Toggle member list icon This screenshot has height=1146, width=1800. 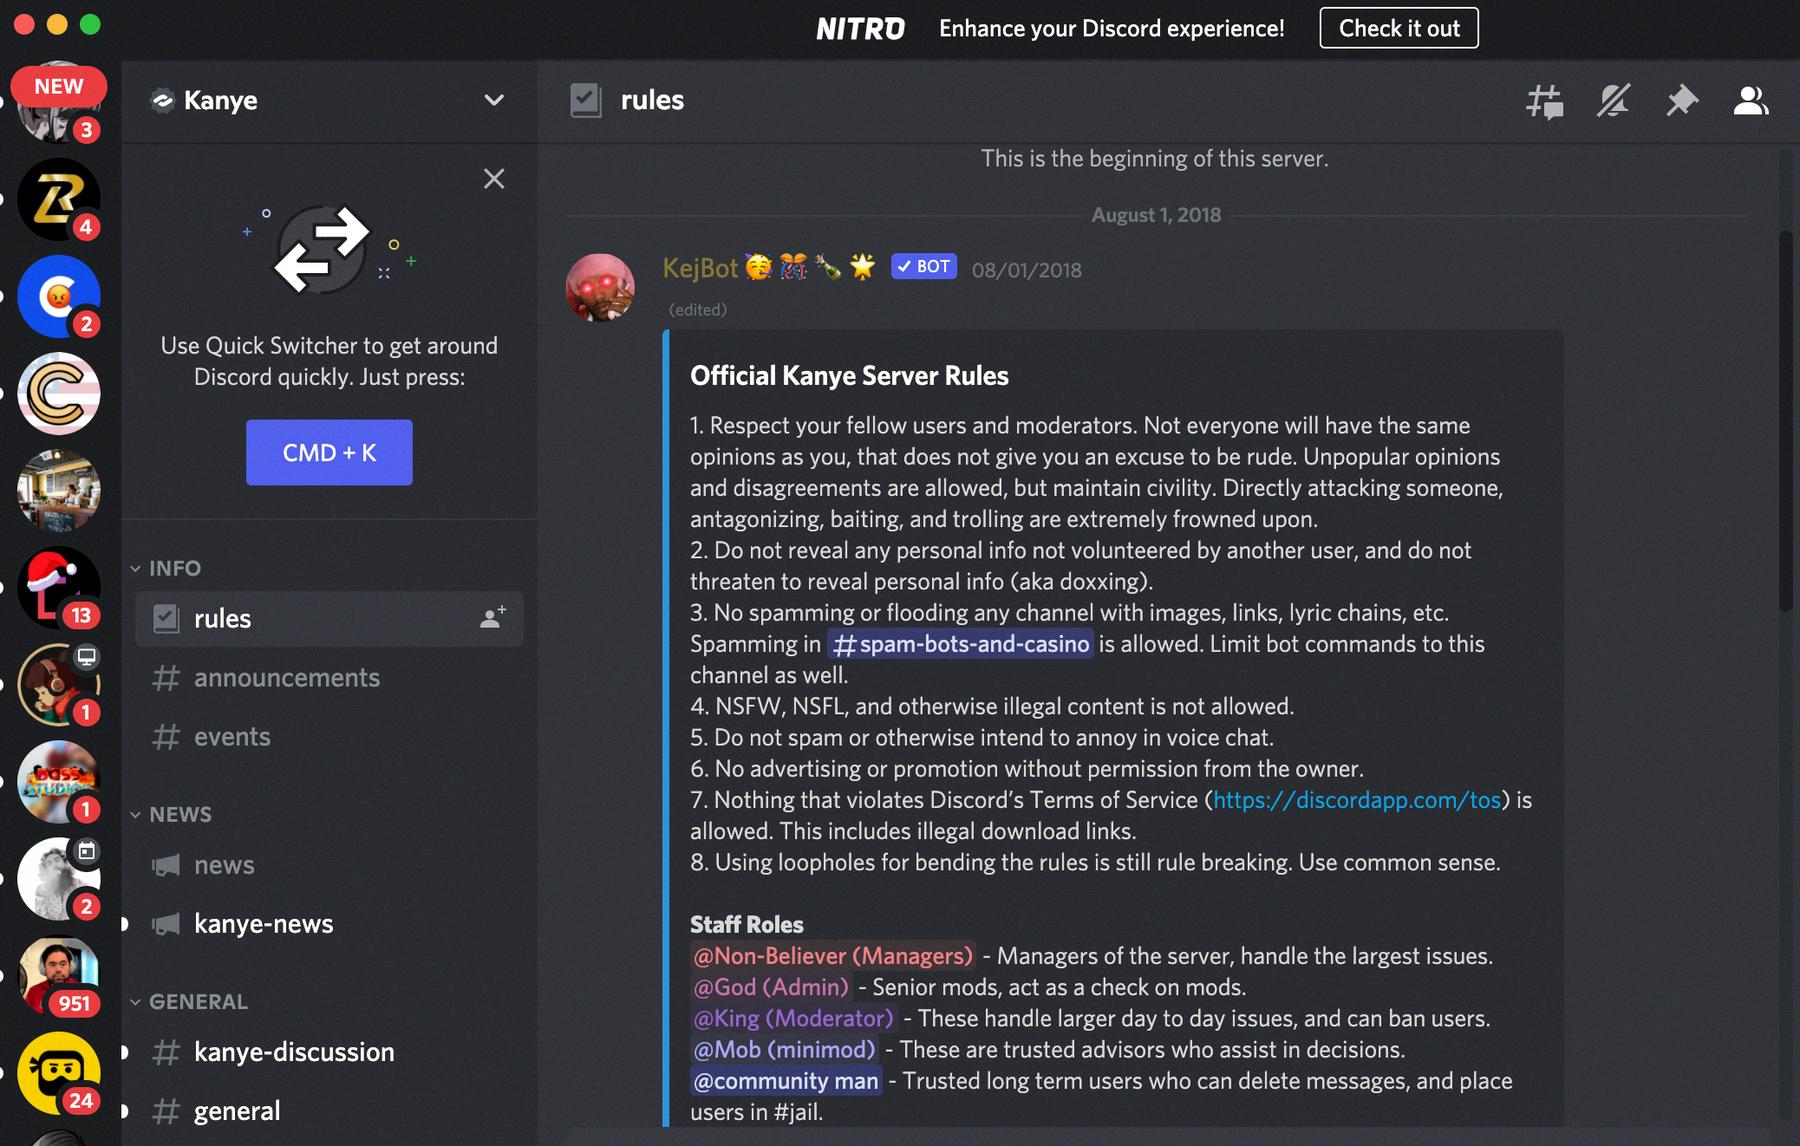click(x=1751, y=100)
